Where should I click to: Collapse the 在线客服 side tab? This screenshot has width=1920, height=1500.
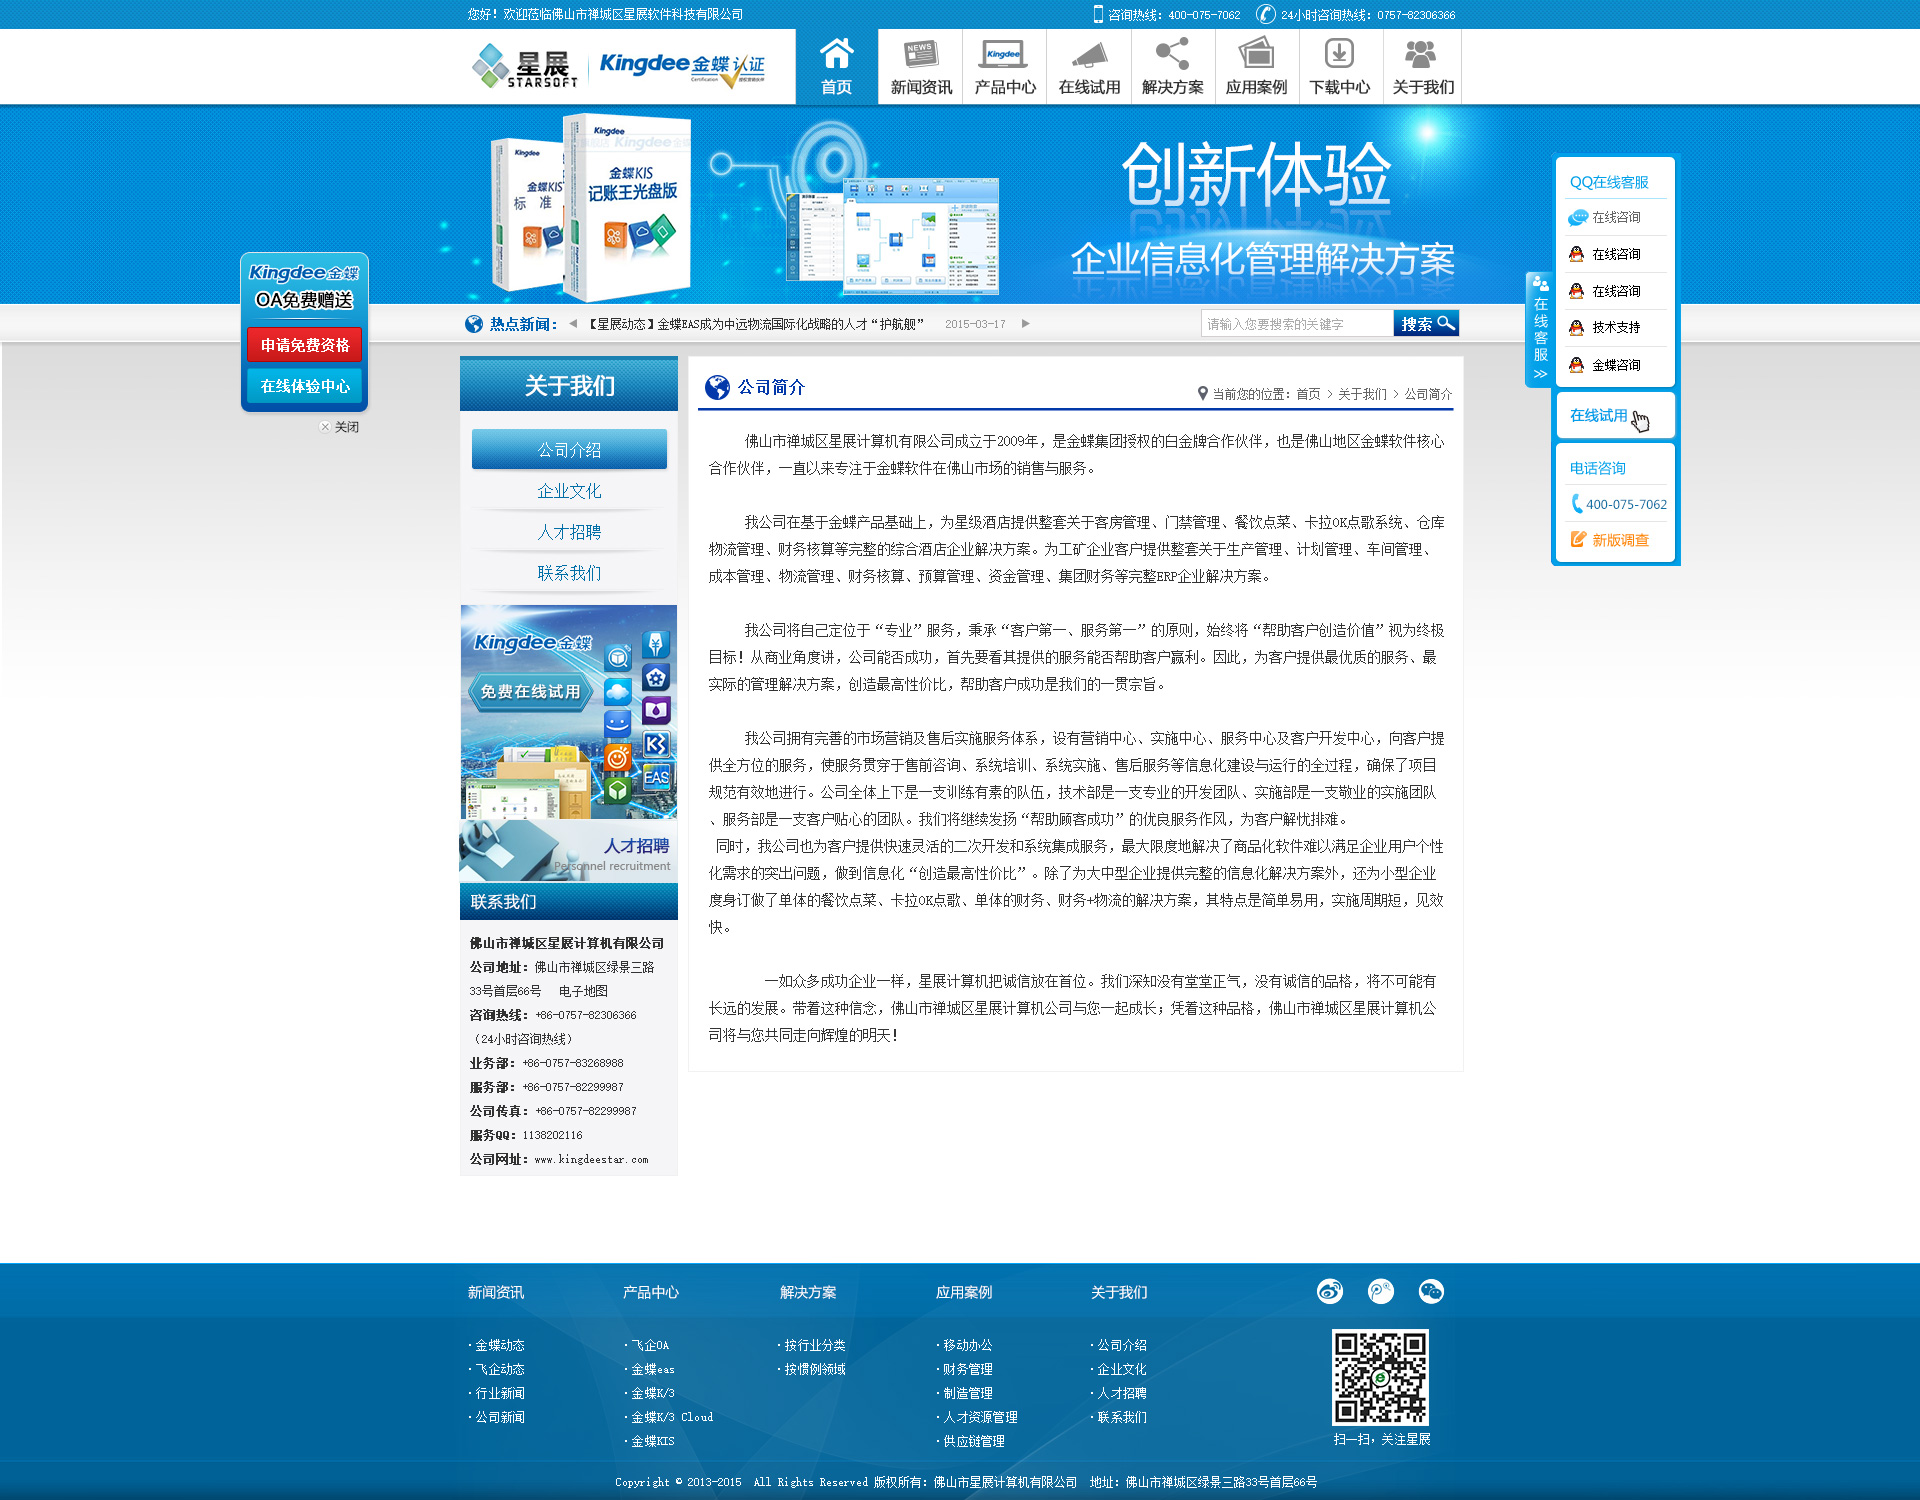pyautogui.click(x=1540, y=330)
